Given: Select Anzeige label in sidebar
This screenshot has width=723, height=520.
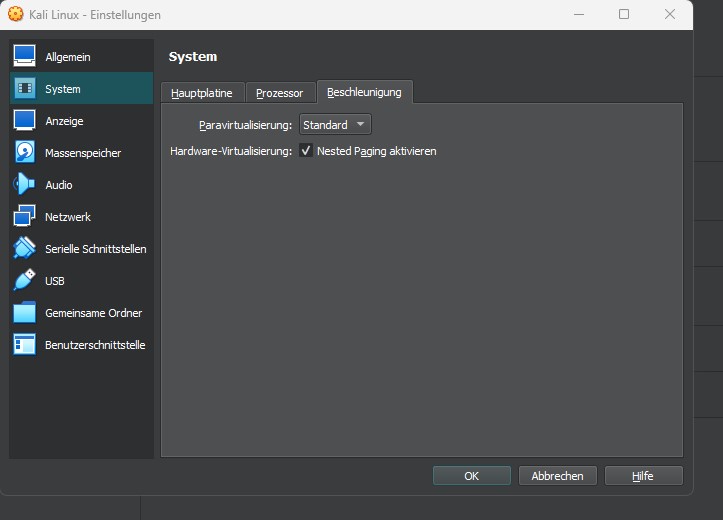Looking at the screenshot, I should pyautogui.click(x=65, y=121).
